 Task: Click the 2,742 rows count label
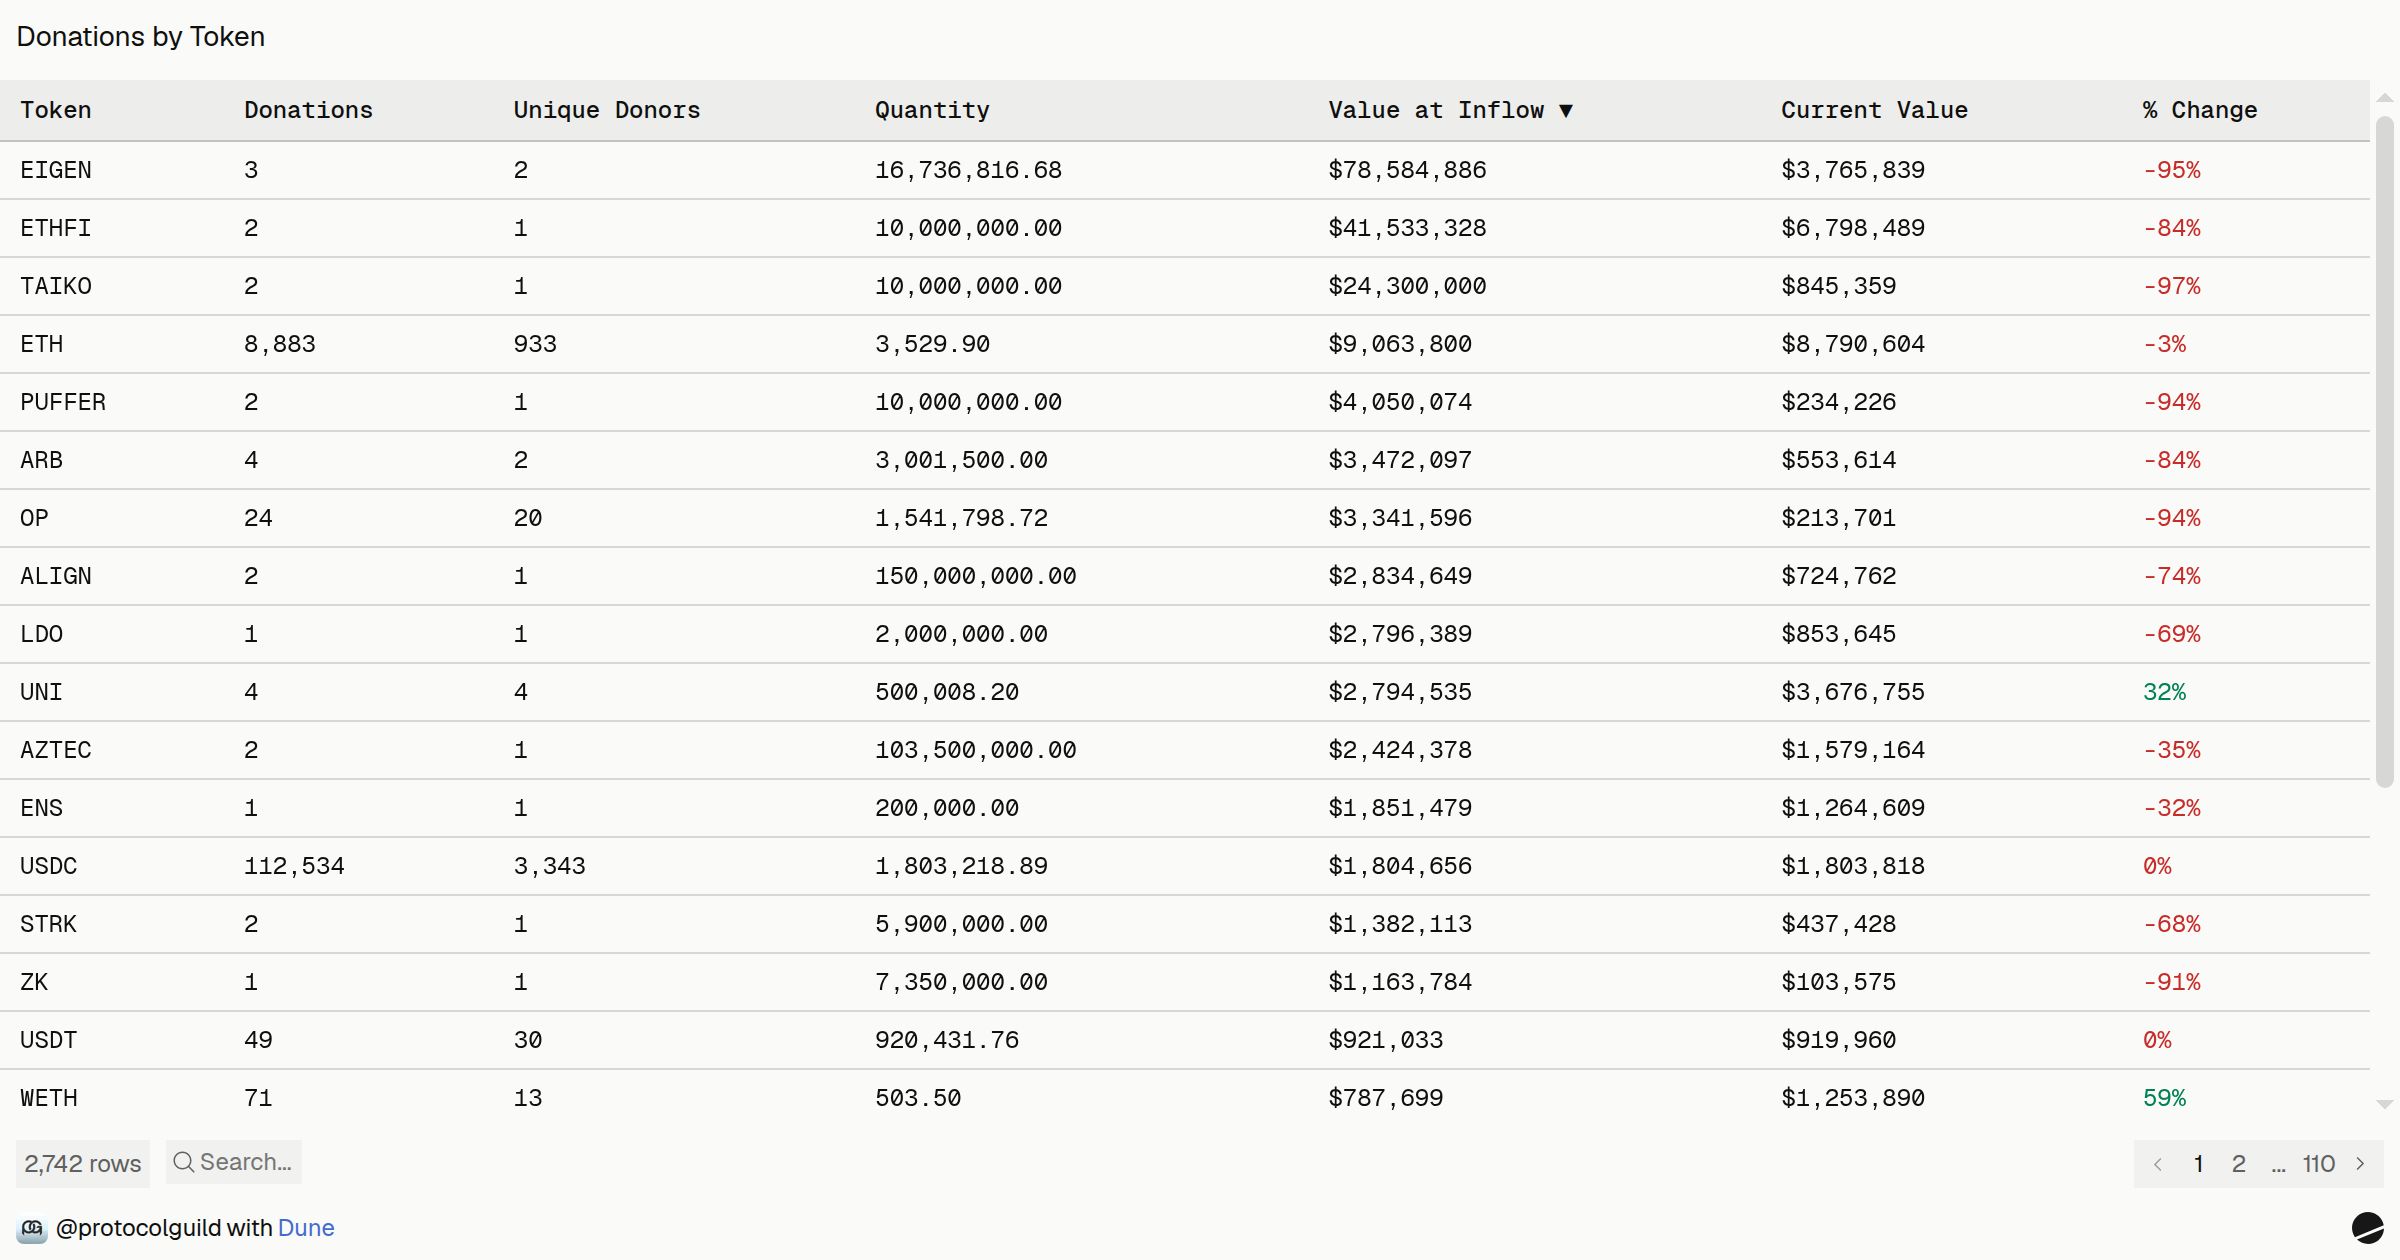(83, 1164)
